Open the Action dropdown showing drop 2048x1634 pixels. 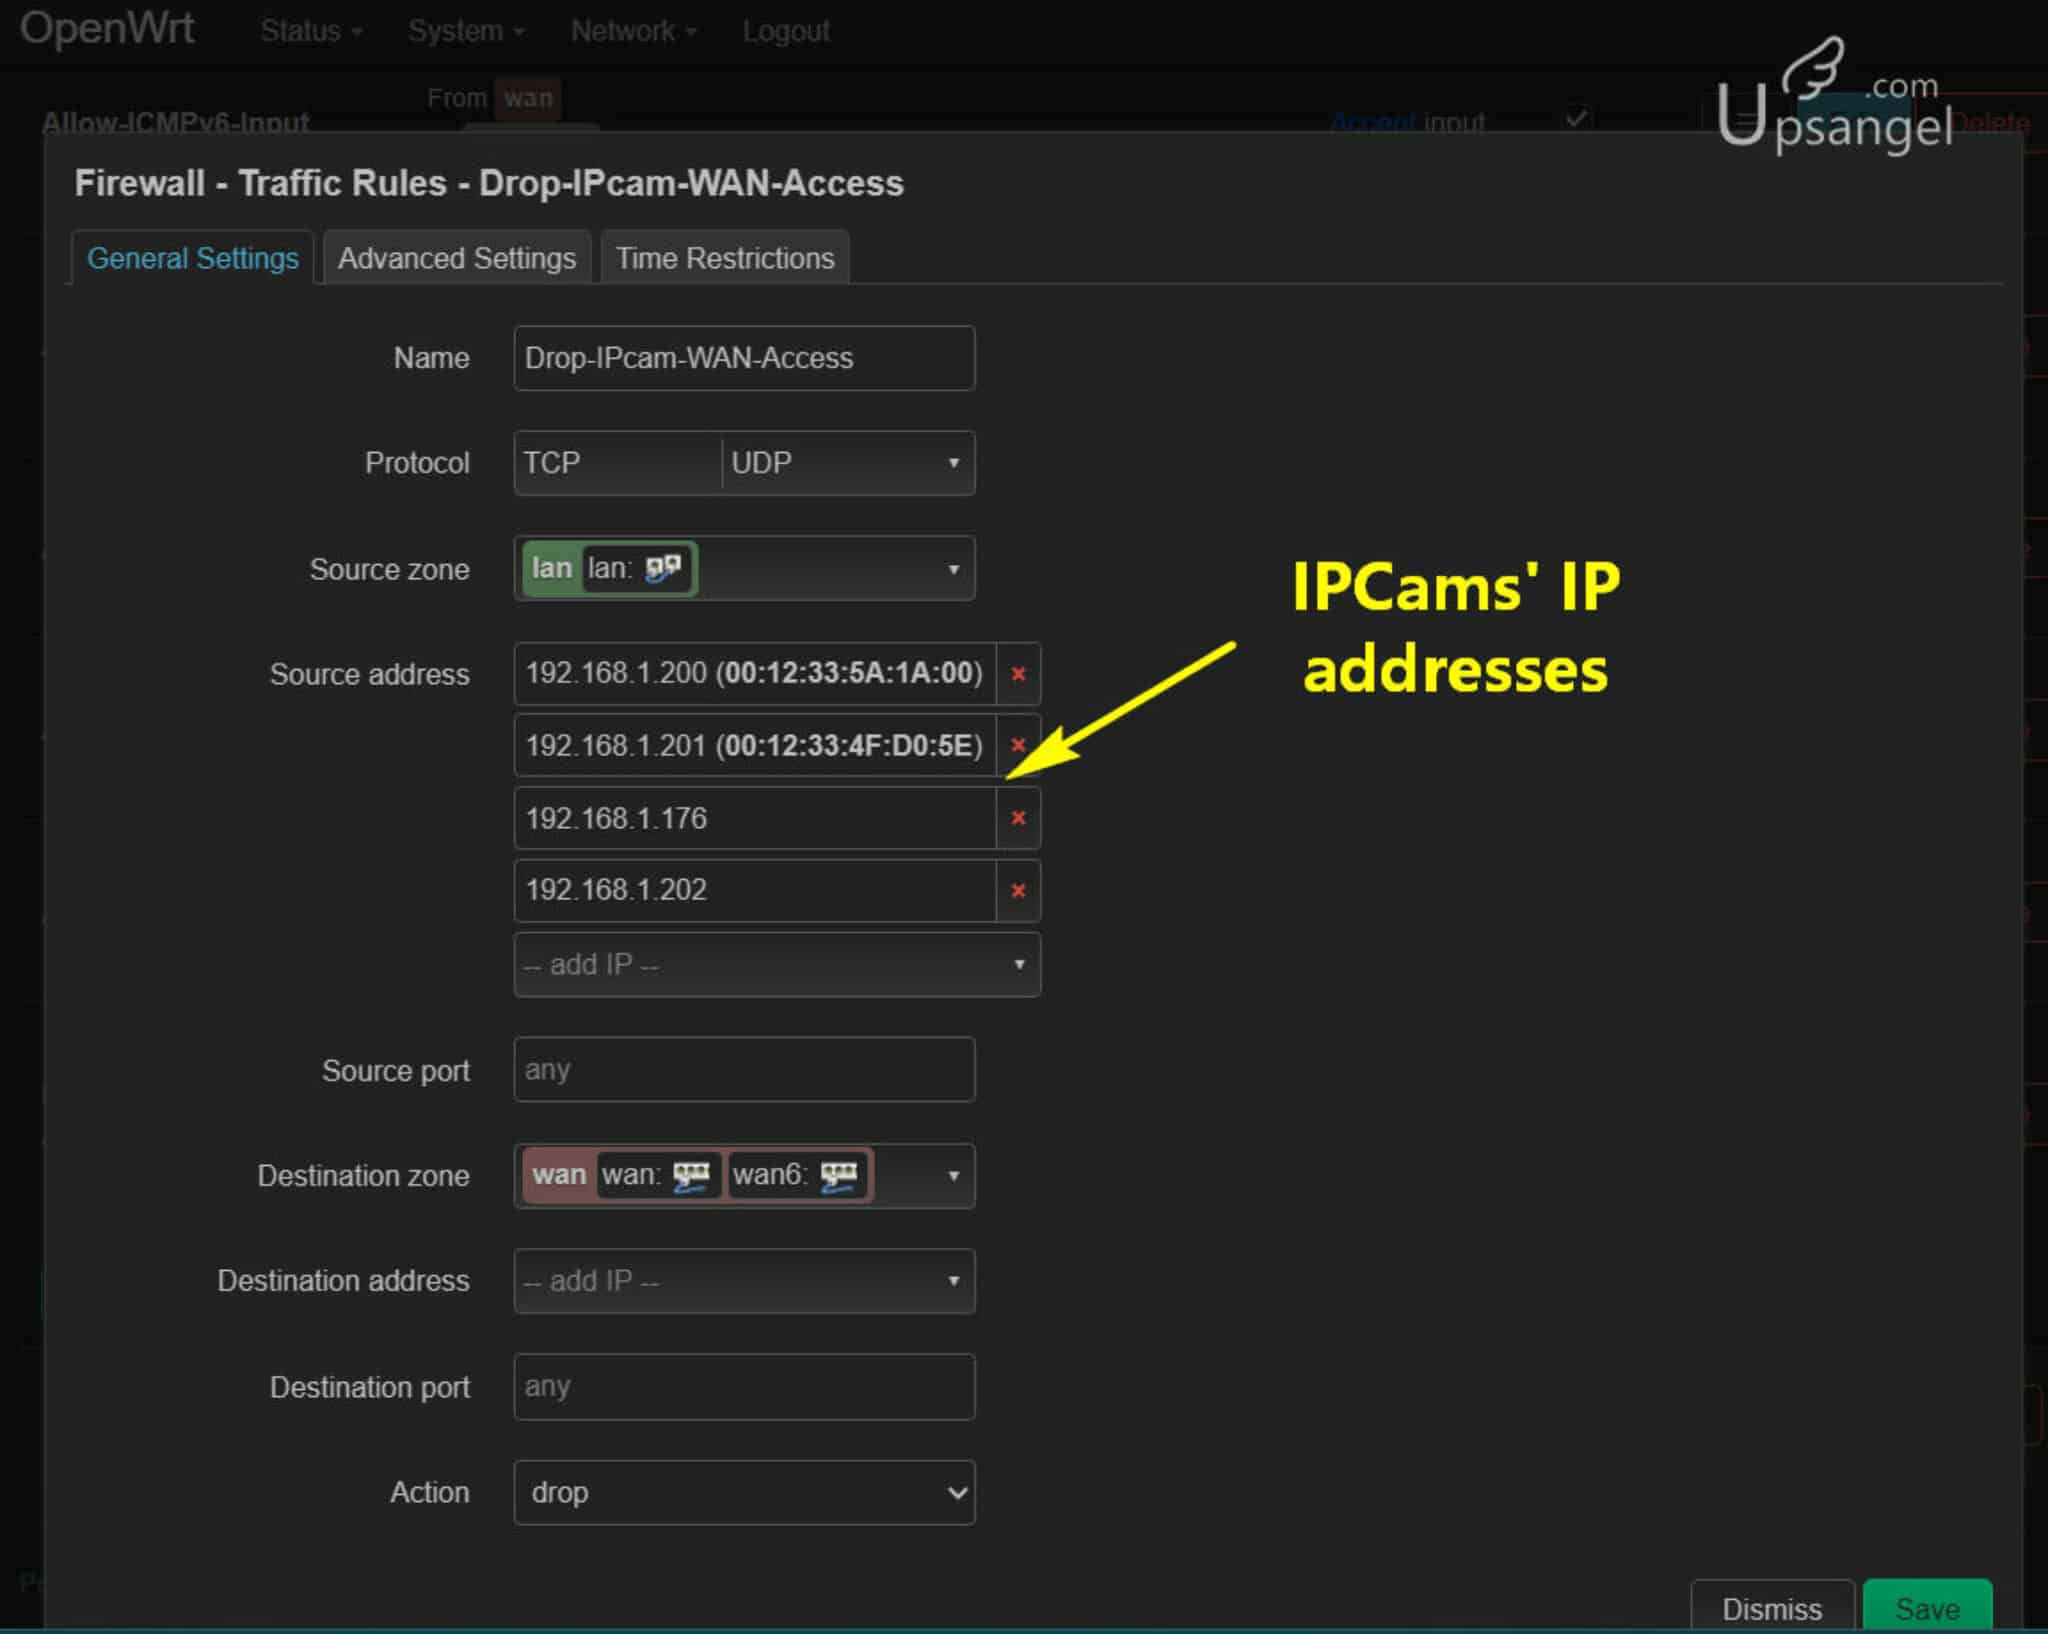coord(744,1492)
